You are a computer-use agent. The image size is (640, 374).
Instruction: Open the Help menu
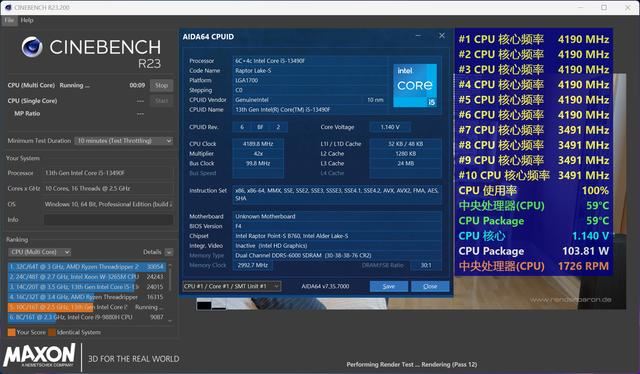point(27,20)
